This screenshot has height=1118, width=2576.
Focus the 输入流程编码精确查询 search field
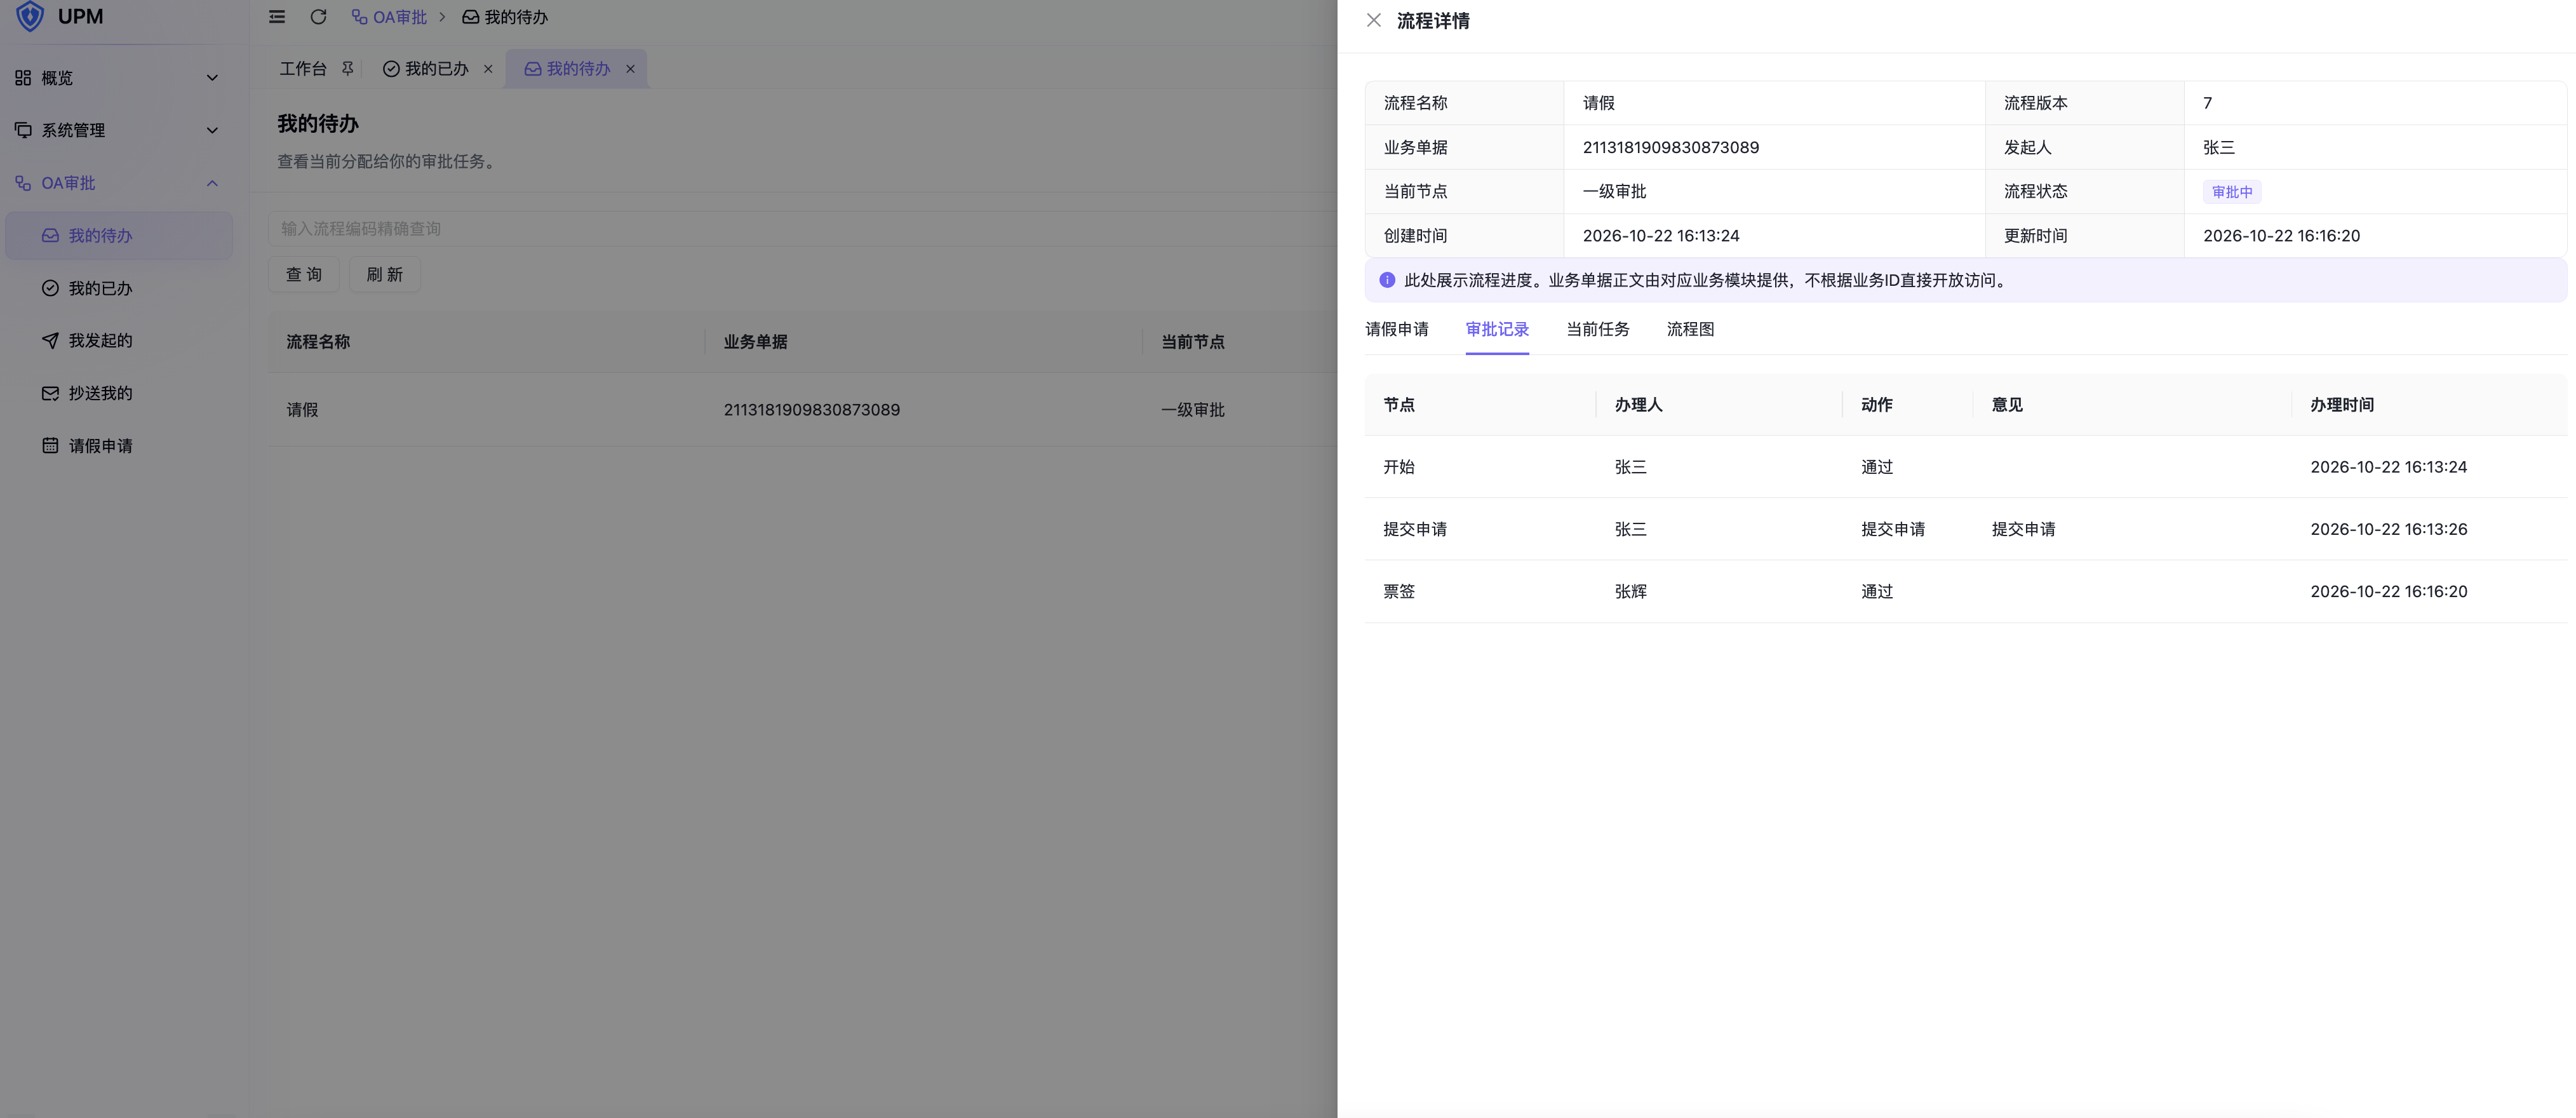pyautogui.click(x=802, y=229)
